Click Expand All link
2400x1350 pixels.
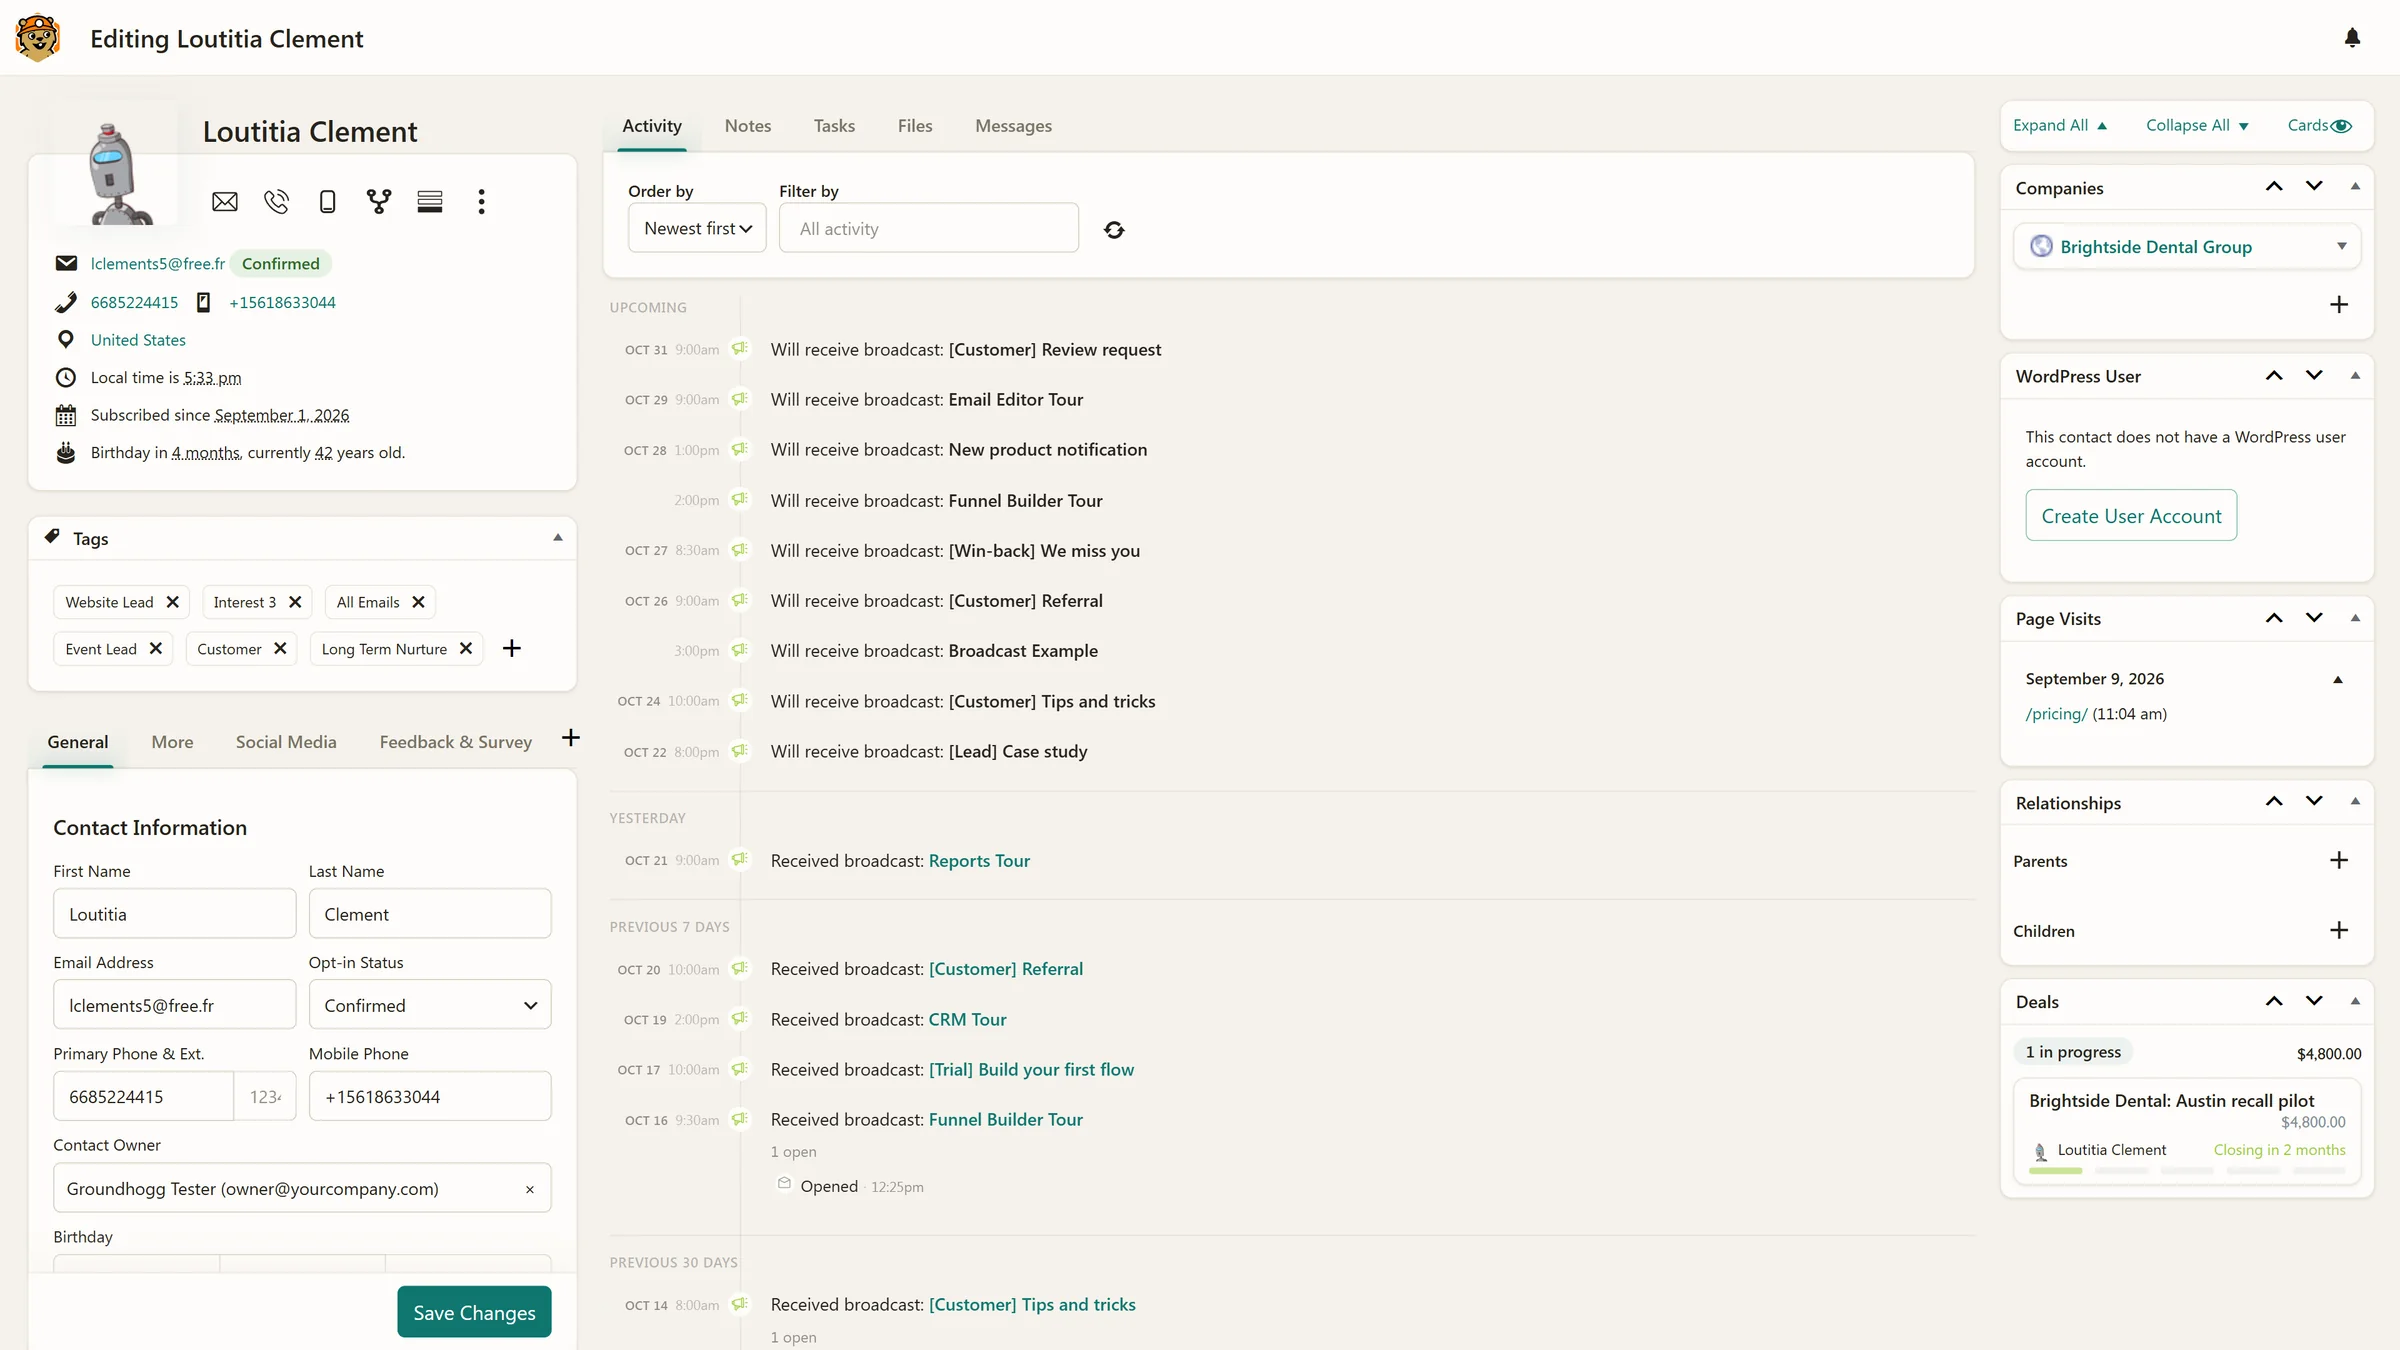[x=2060, y=126]
